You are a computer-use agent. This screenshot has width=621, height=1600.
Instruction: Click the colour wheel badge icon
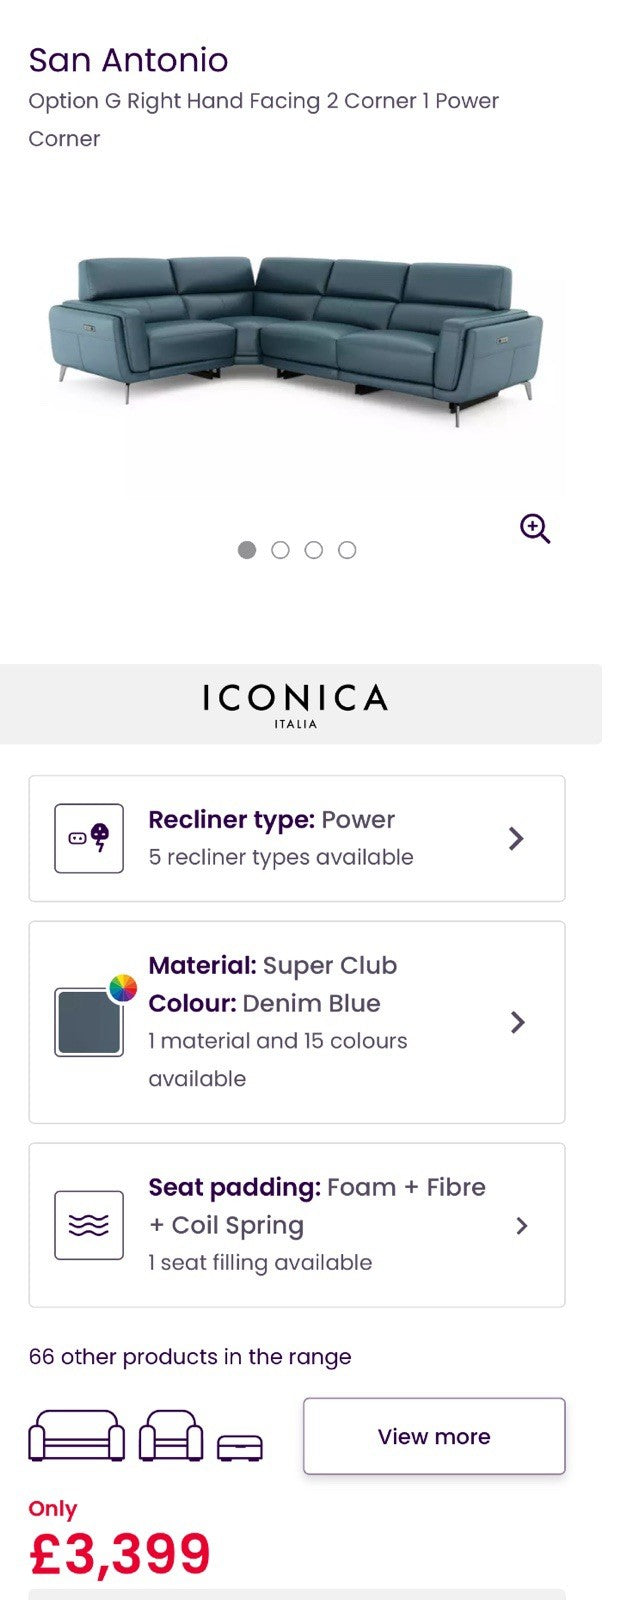point(123,988)
